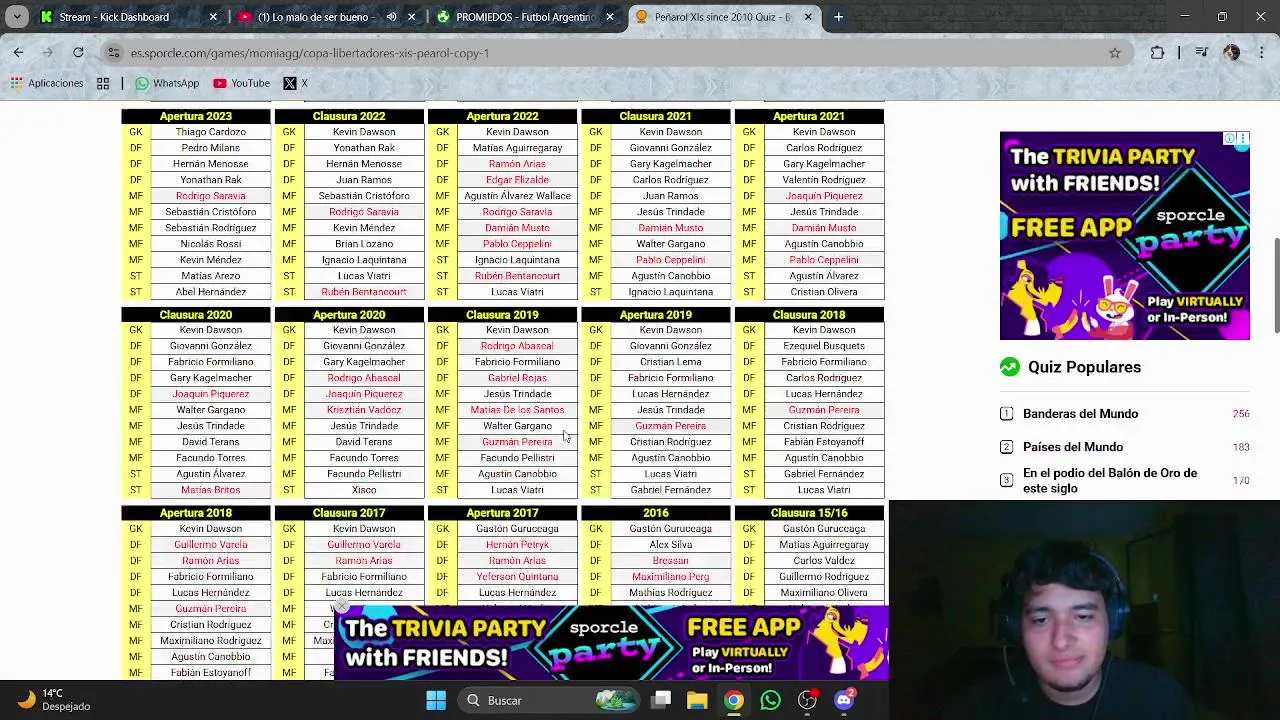Click the address bar URL
Image resolution: width=1280 pixels, height=720 pixels.
click(310, 53)
